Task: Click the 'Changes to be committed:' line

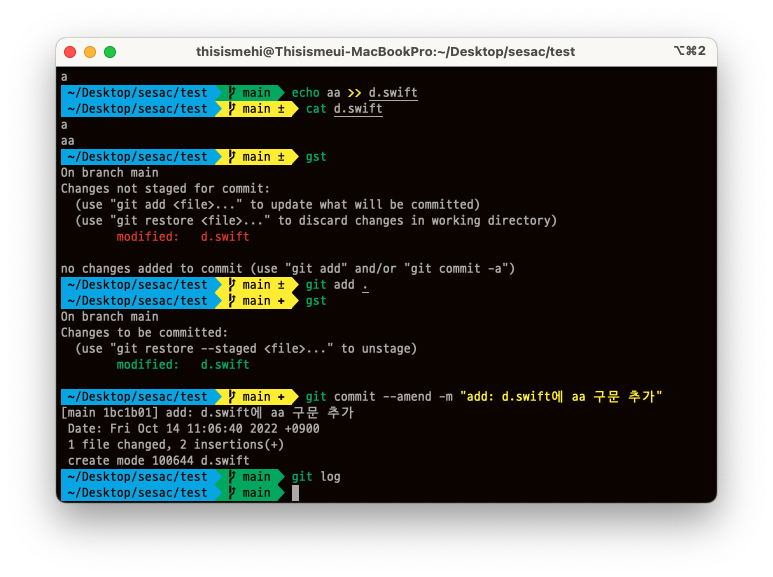Action: 144,333
